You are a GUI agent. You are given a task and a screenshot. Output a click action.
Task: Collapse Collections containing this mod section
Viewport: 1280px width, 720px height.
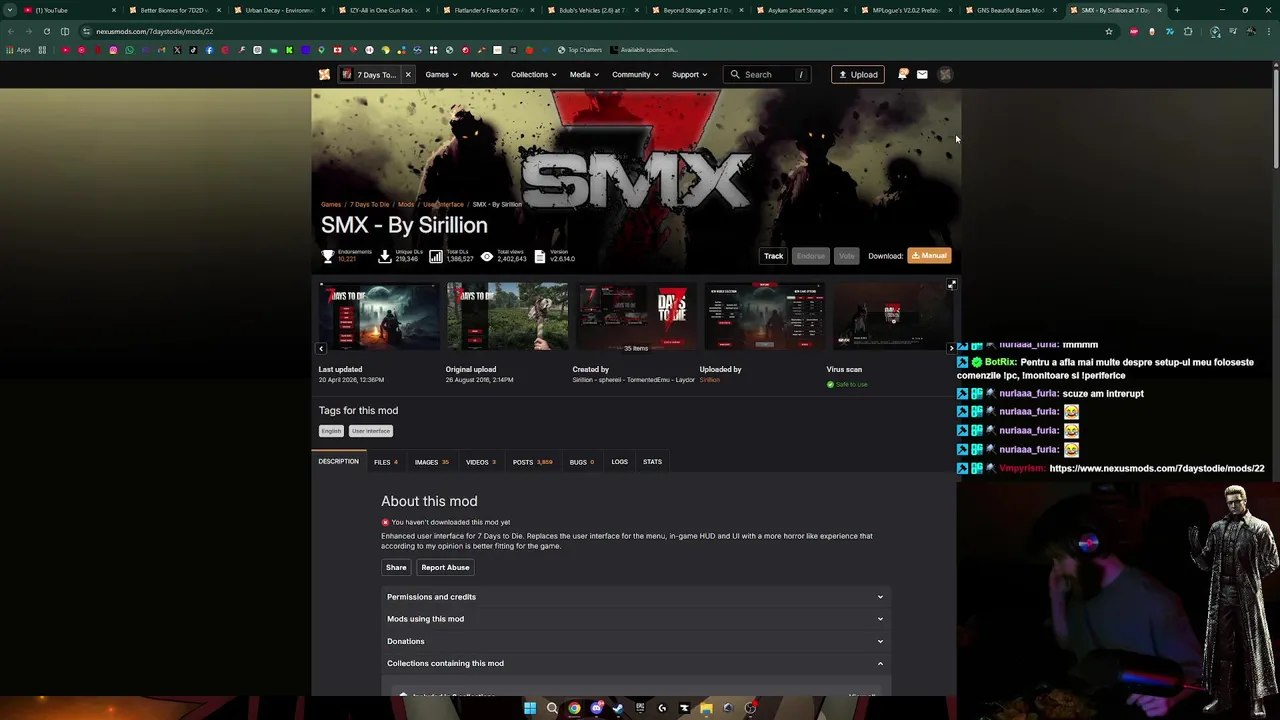coord(635,663)
